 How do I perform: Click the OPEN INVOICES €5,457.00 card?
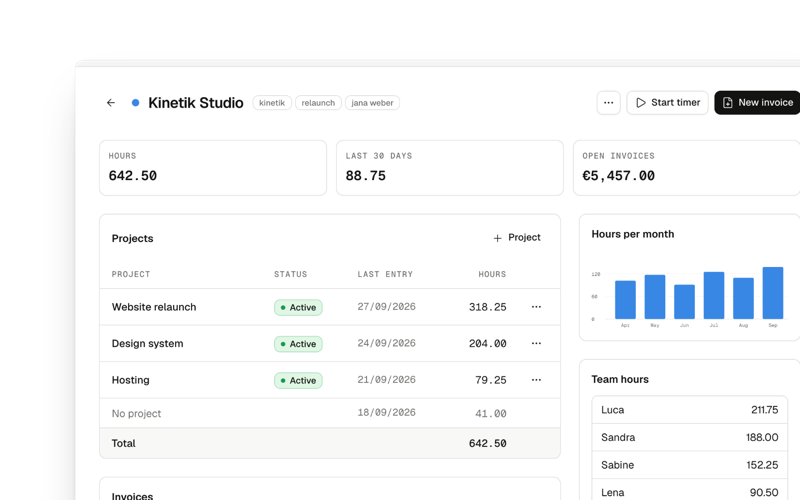(687, 168)
